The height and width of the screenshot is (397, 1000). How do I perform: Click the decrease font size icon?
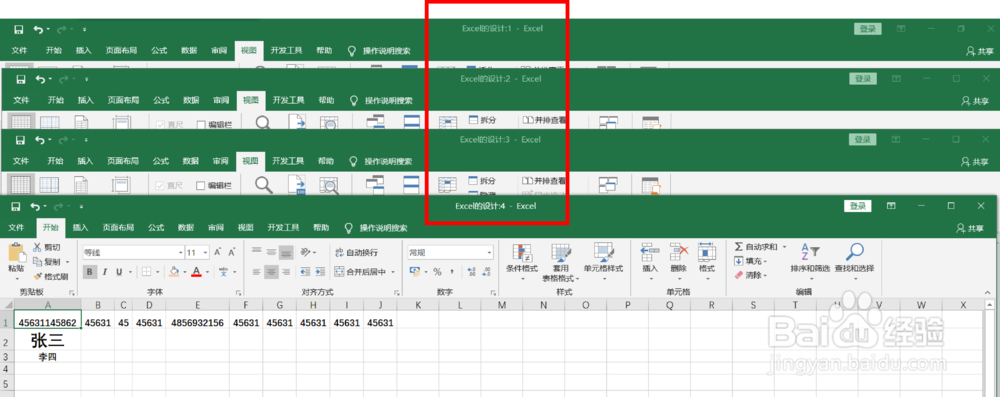[x=233, y=252]
